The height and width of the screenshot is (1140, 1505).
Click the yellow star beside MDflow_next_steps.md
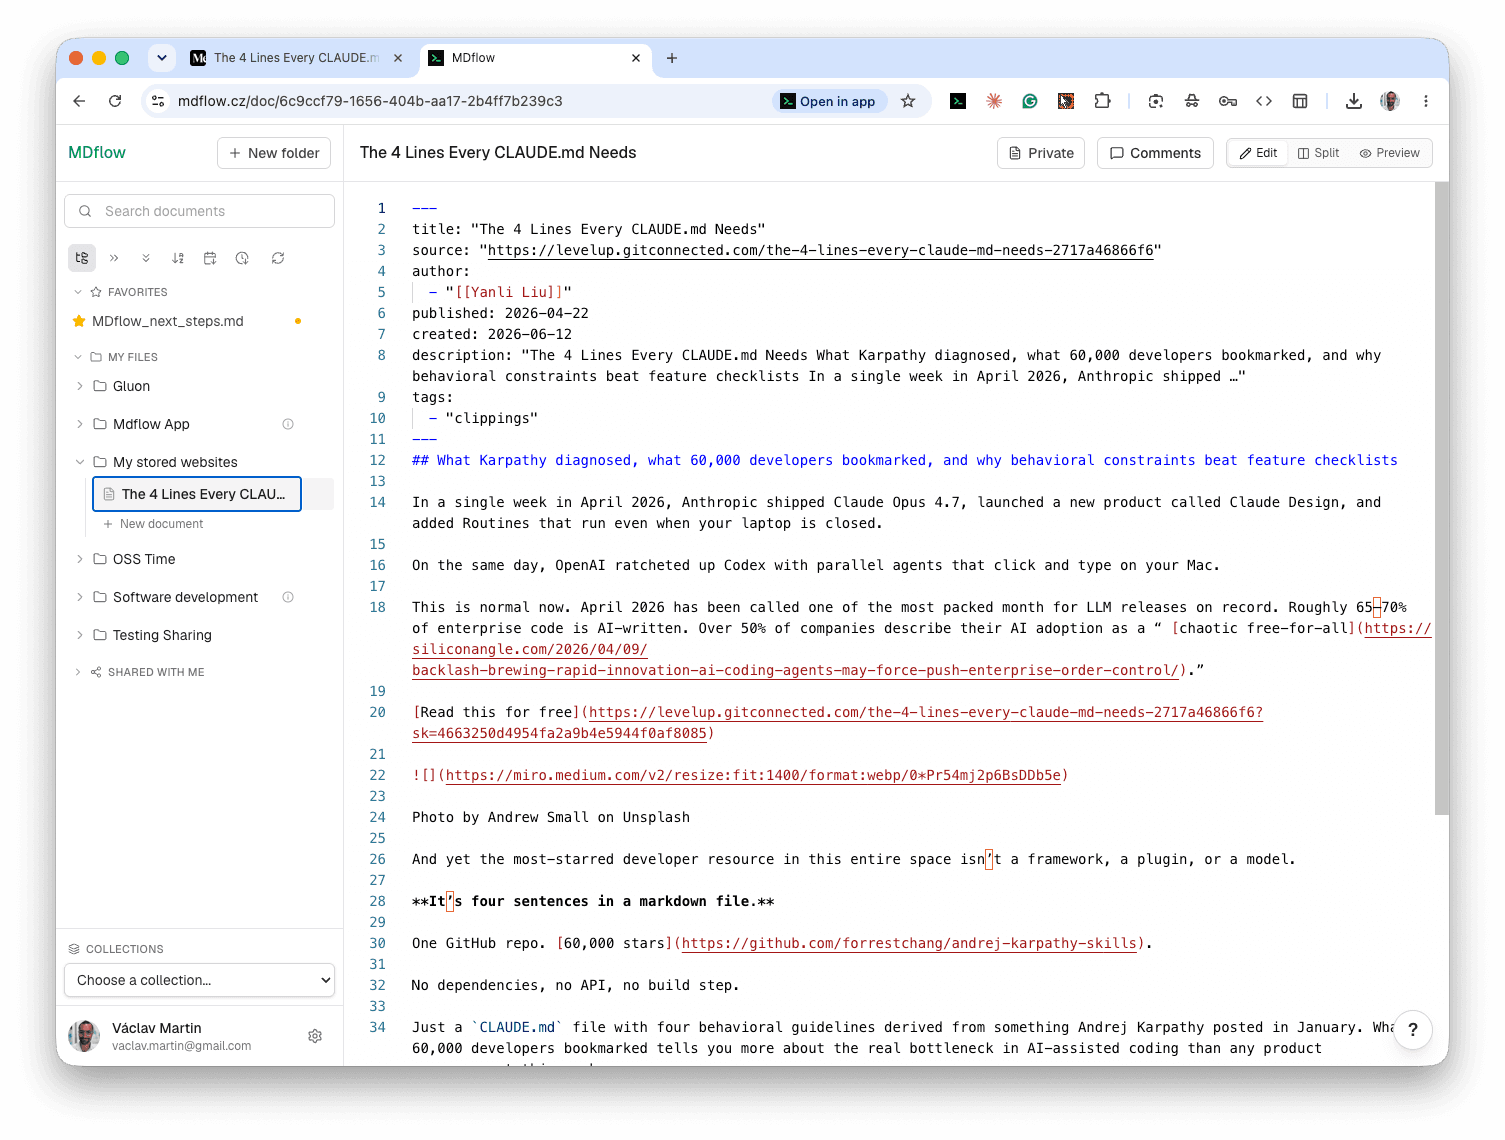tap(79, 321)
